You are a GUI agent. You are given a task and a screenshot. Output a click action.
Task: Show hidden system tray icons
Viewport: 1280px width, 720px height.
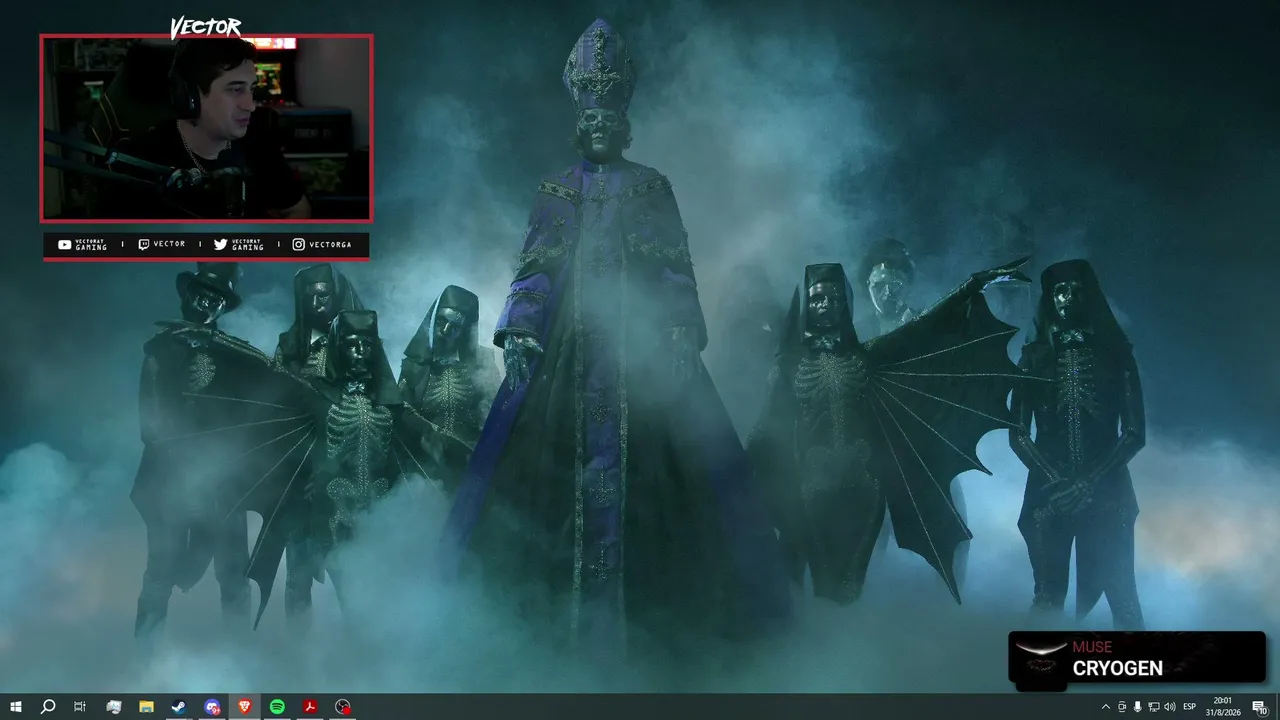[x=1105, y=707]
